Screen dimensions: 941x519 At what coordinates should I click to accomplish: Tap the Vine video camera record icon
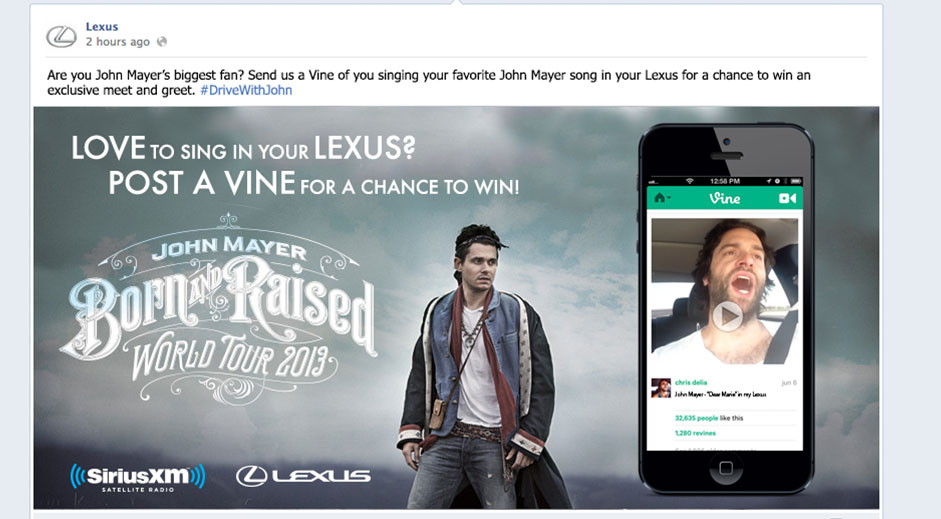(x=787, y=198)
